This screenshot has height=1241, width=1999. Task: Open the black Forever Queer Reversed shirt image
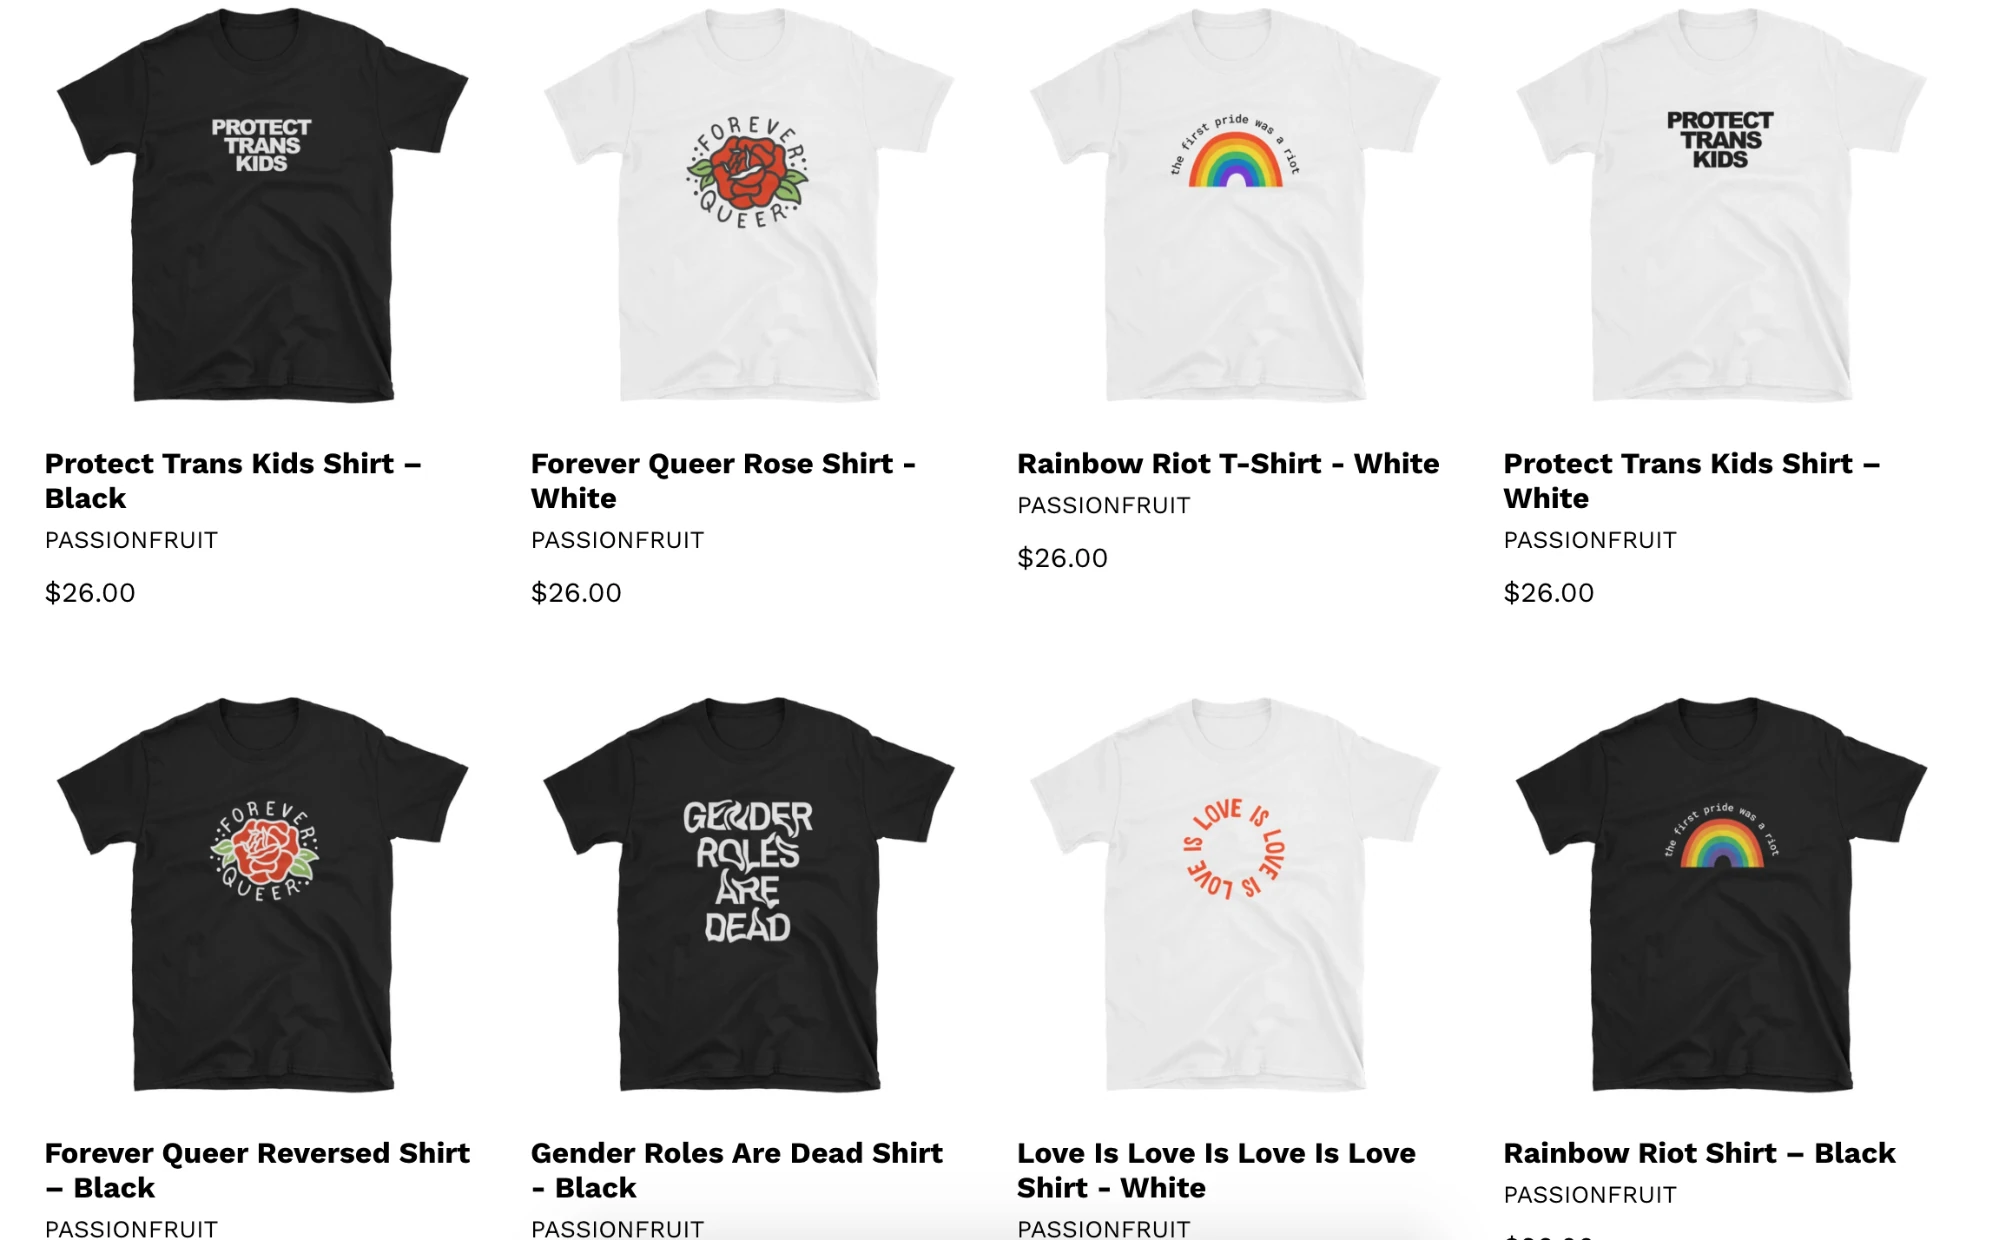263,893
